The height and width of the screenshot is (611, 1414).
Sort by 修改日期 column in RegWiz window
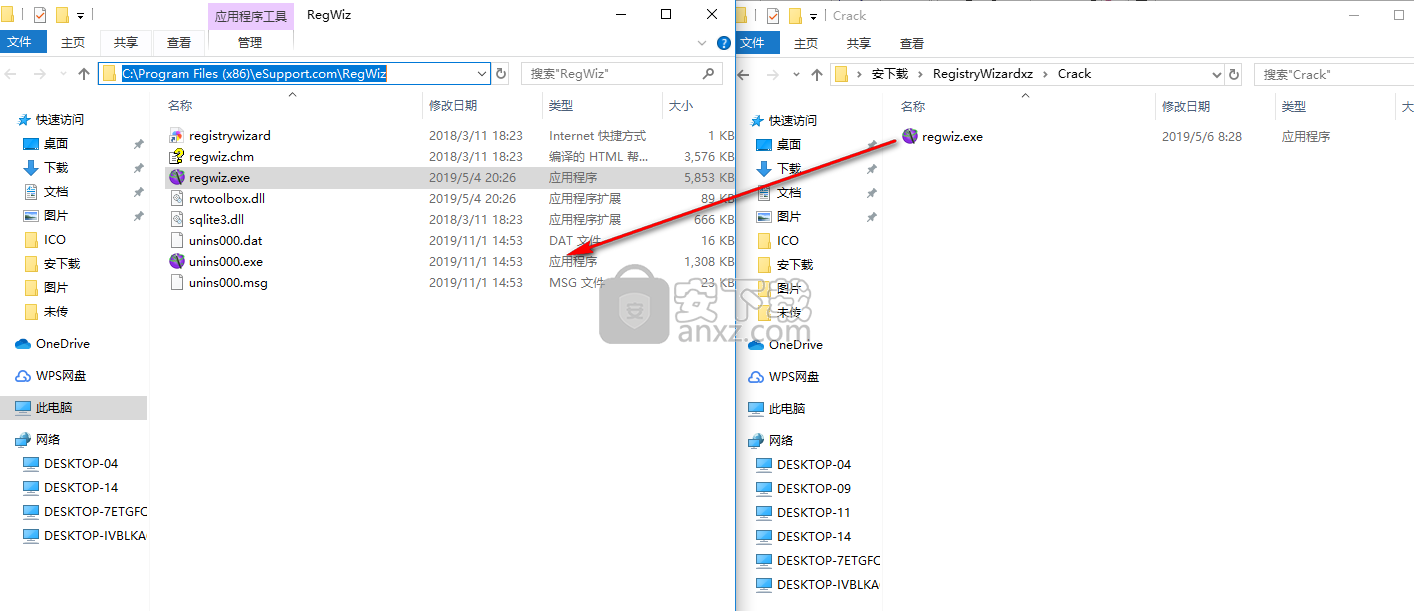tap(453, 105)
